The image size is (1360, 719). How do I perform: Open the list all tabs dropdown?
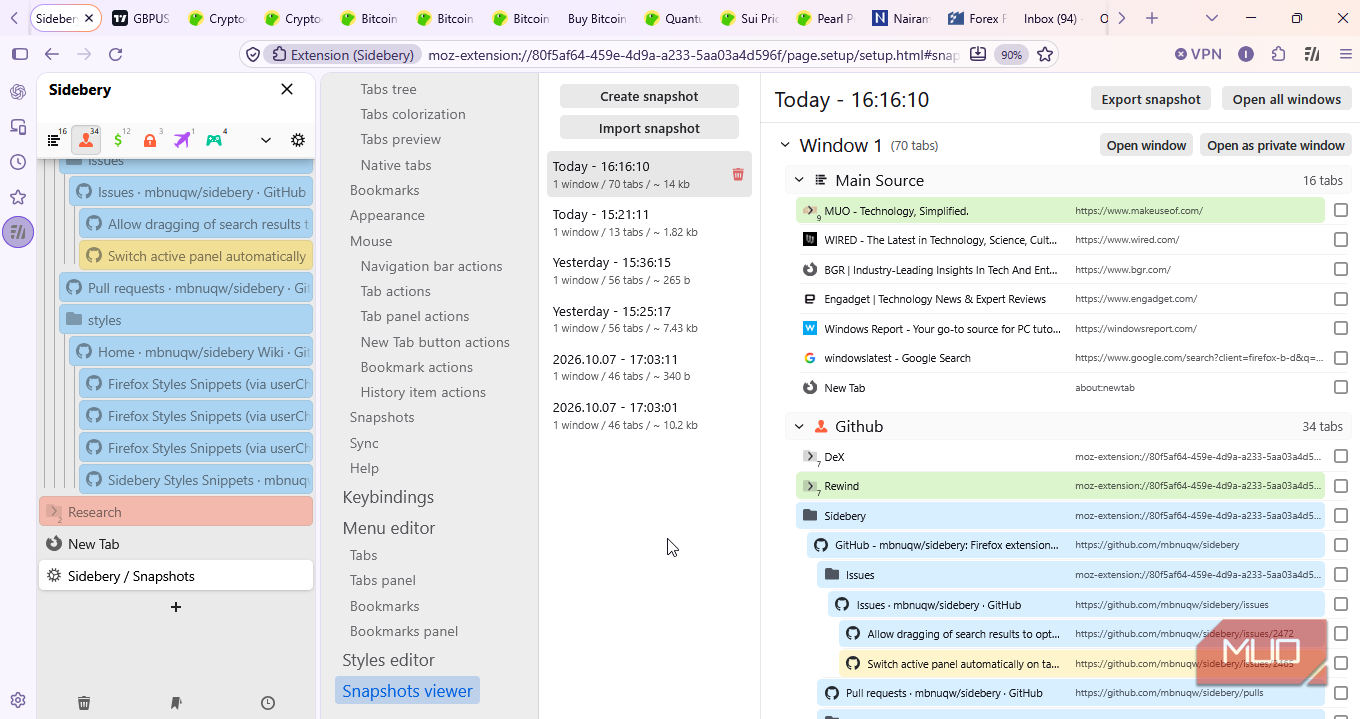click(1212, 18)
